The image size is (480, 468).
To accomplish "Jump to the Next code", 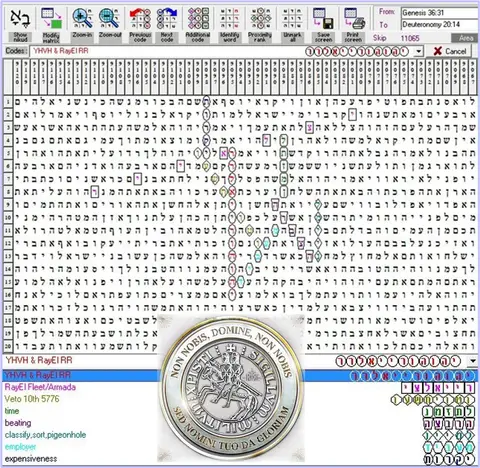I will point(167,18).
